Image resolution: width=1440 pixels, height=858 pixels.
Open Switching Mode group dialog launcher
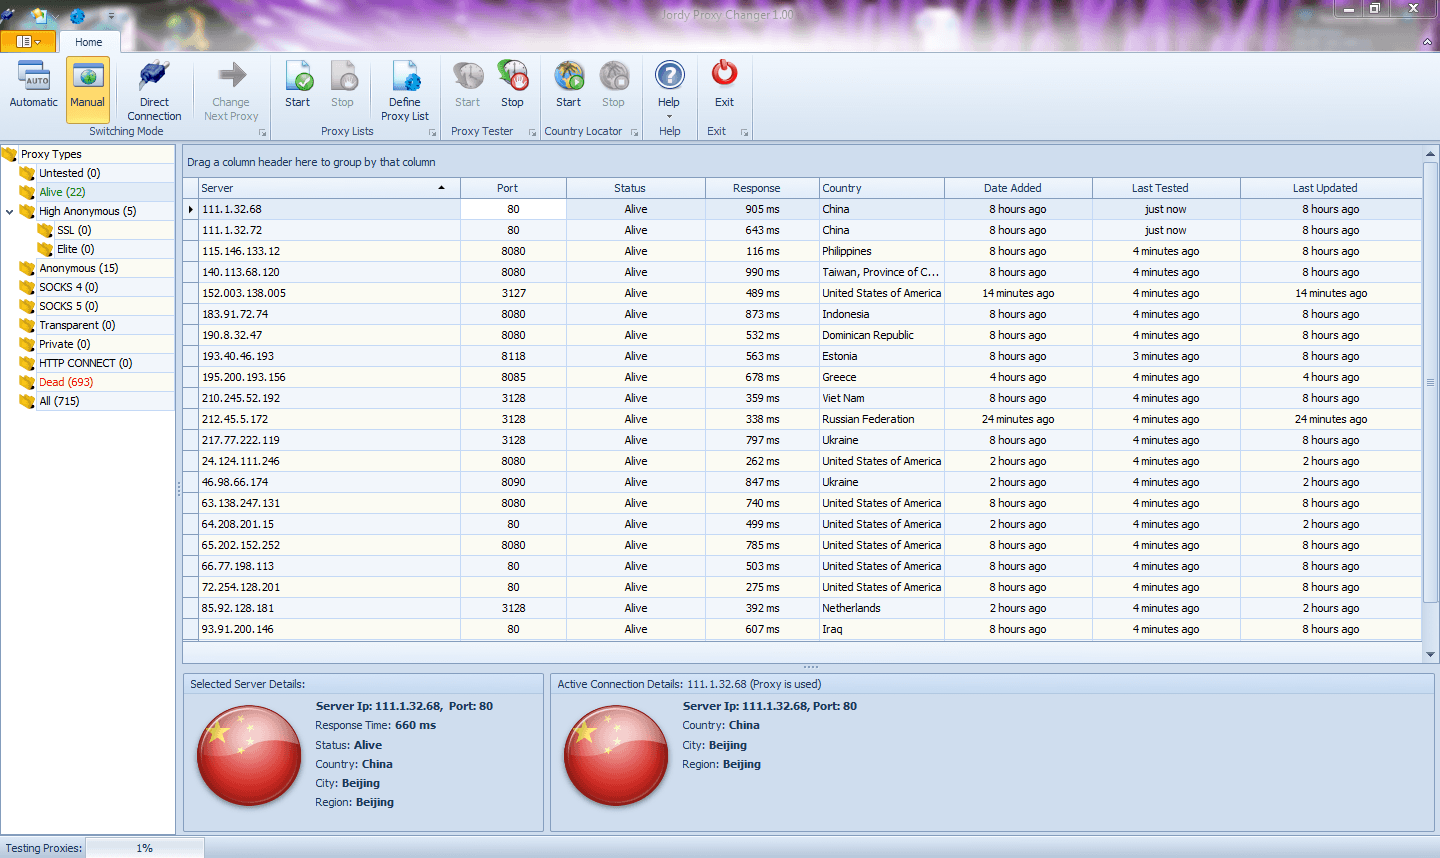pyautogui.click(x=263, y=132)
